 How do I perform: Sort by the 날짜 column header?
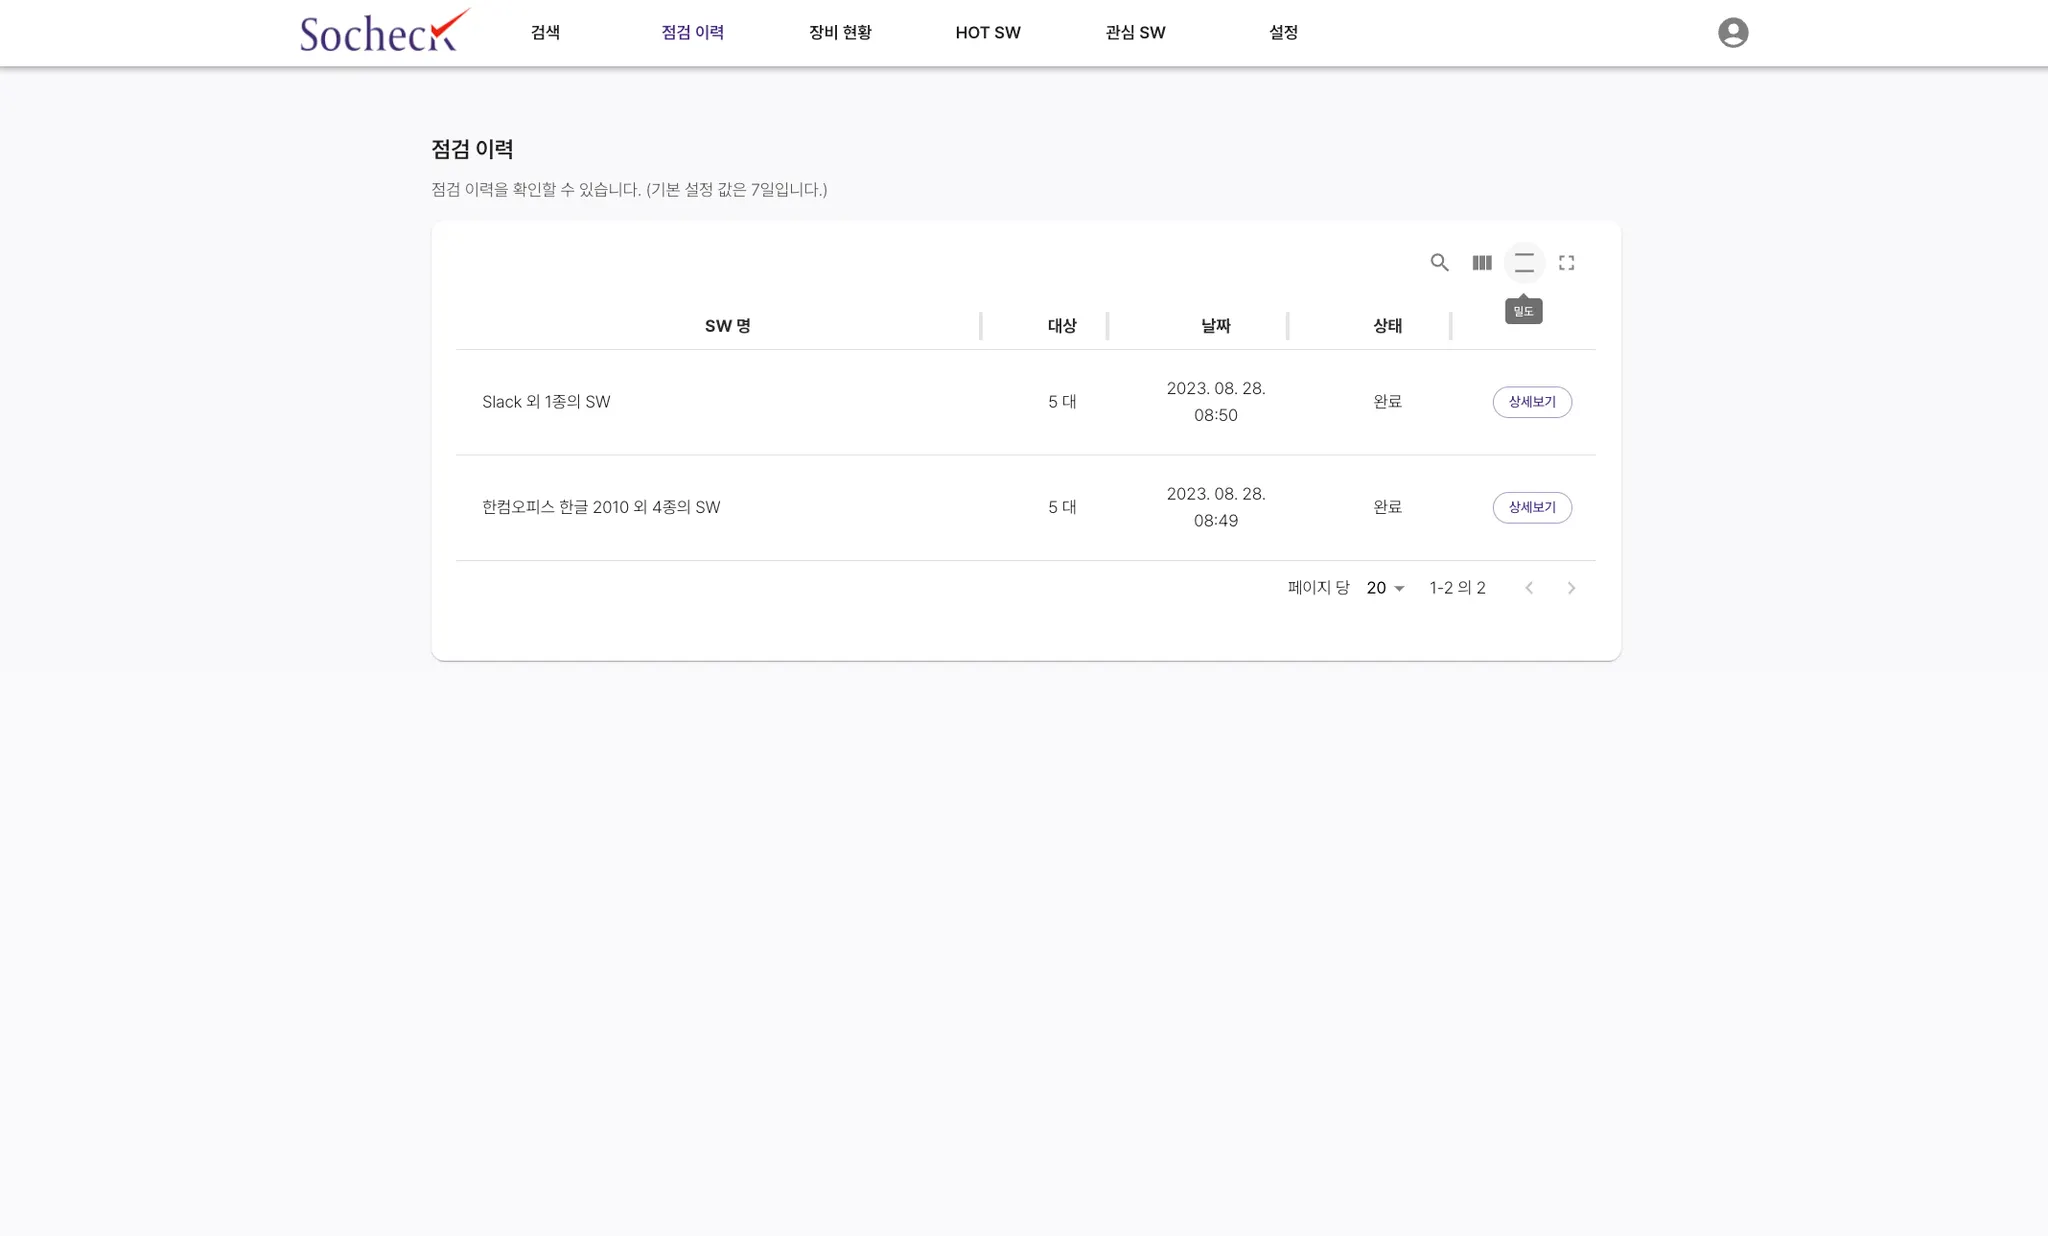click(1215, 326)
